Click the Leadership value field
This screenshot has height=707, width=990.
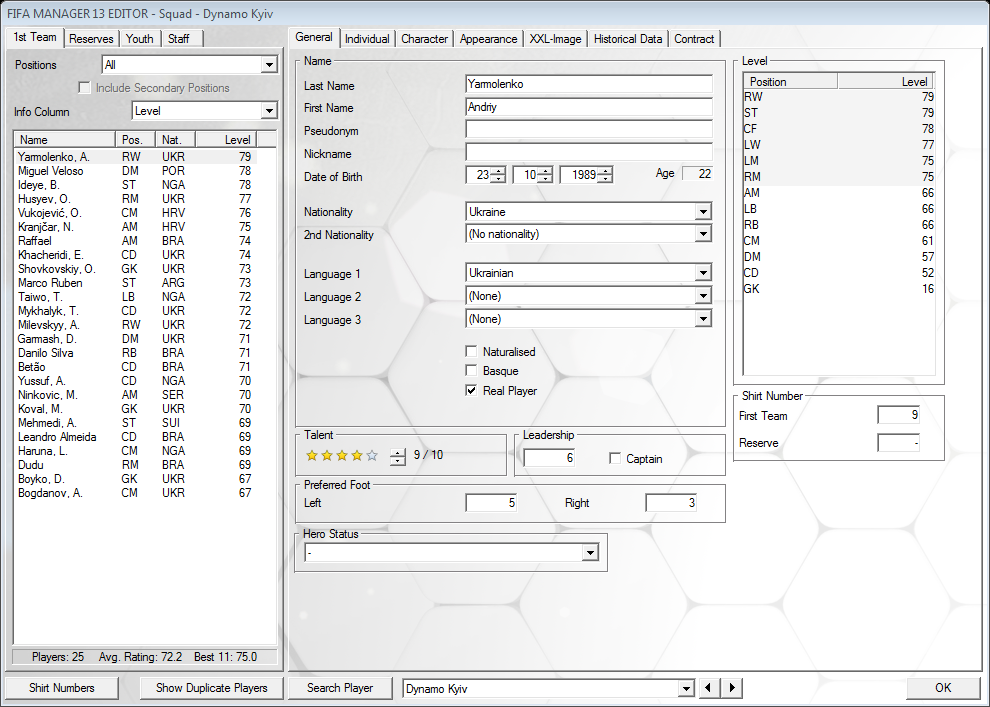point(549,458)
